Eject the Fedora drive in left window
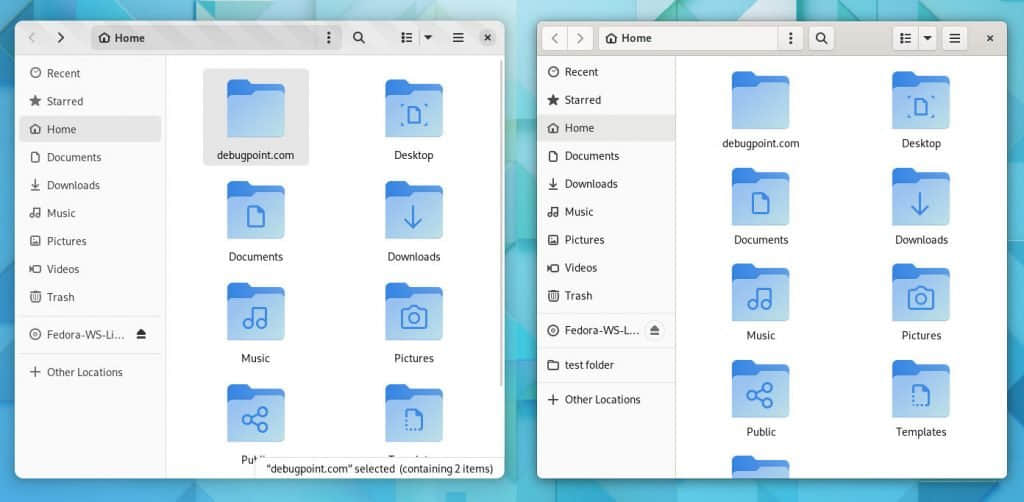Image resolution: width=1024 pixels, height=502 pixels. [142, 334]
